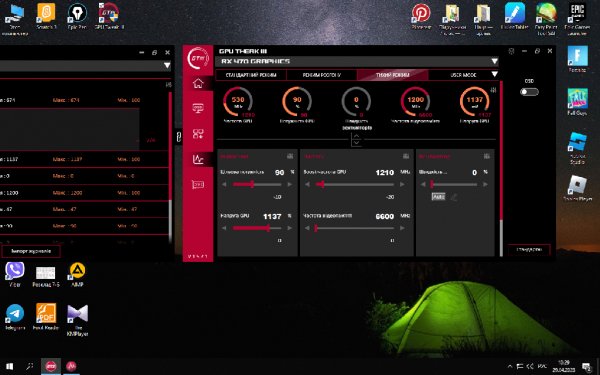
Task: Open the settings icon in the monitor window
Action: pyautogui.click(x=168, y=85)
